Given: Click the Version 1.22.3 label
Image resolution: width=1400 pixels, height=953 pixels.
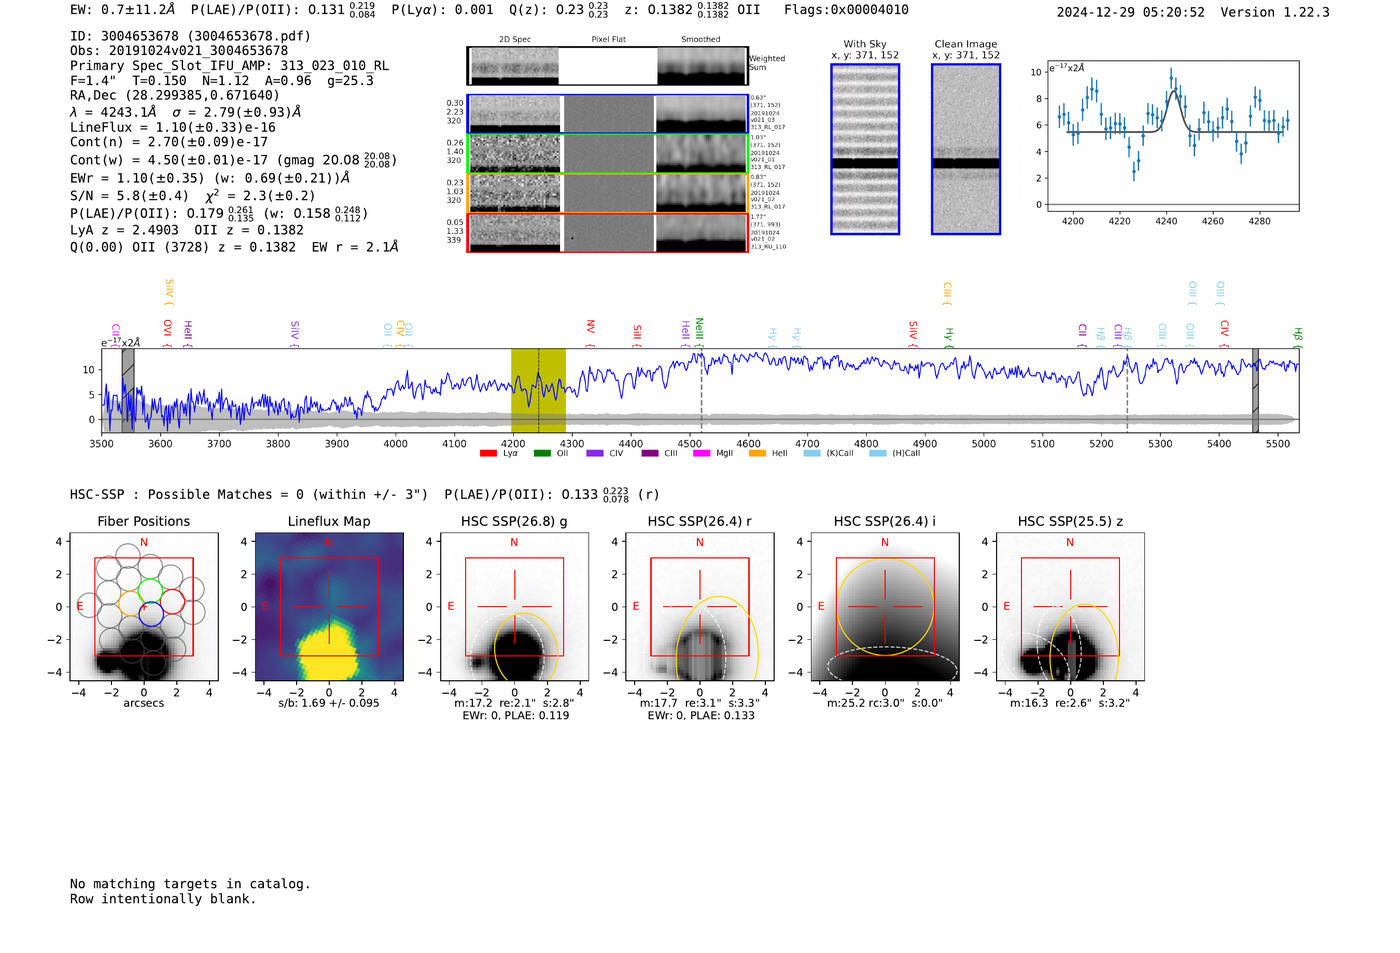Looking at the screenshot, I should point(1275,12).
